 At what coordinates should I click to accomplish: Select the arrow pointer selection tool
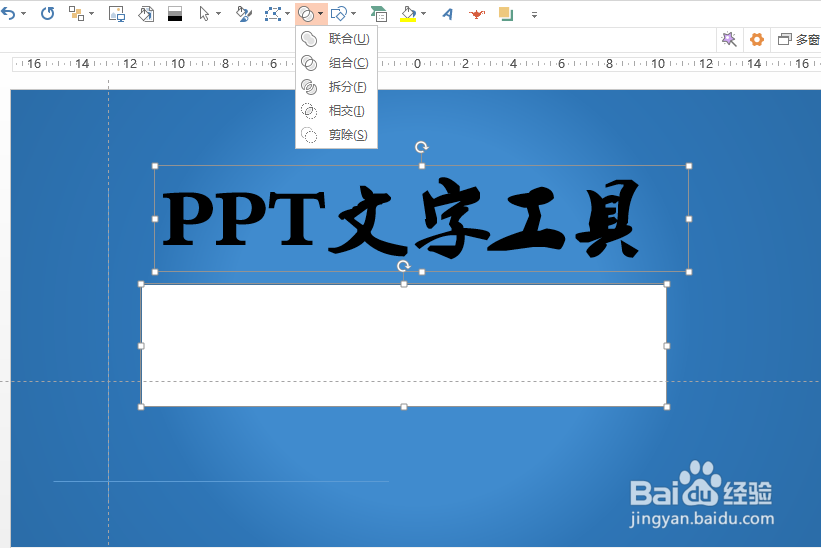click(x=204, y=14)
